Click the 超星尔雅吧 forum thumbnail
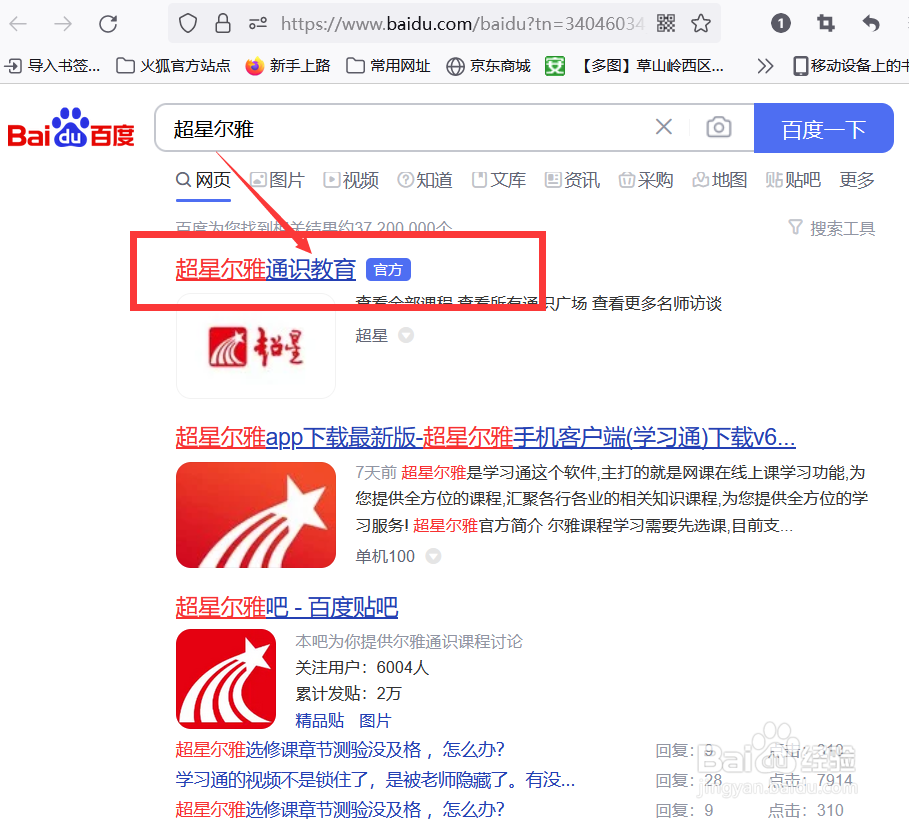Screen dimensions: 909x819 [226, 679]
